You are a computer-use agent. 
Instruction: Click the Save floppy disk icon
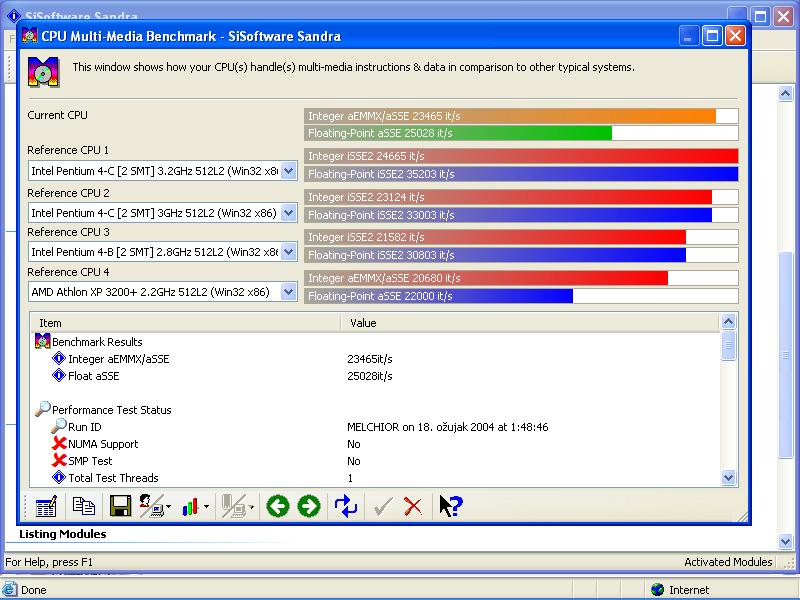pos(120,506)
